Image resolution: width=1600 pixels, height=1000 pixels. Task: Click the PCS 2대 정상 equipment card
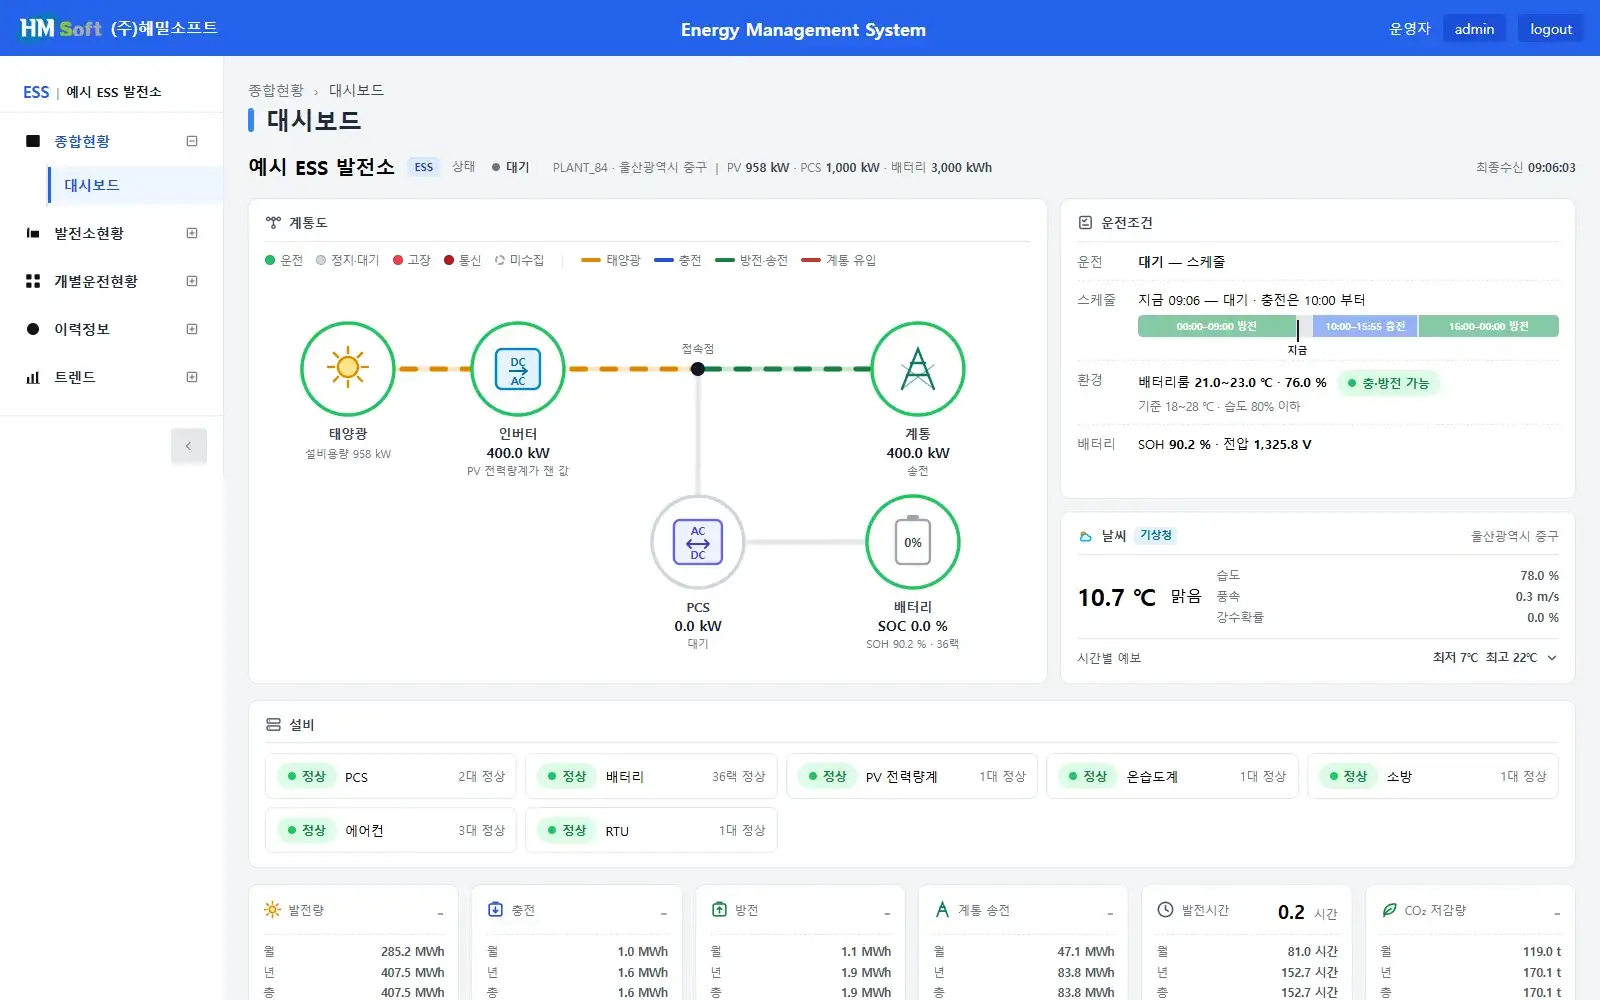[391, 776]
